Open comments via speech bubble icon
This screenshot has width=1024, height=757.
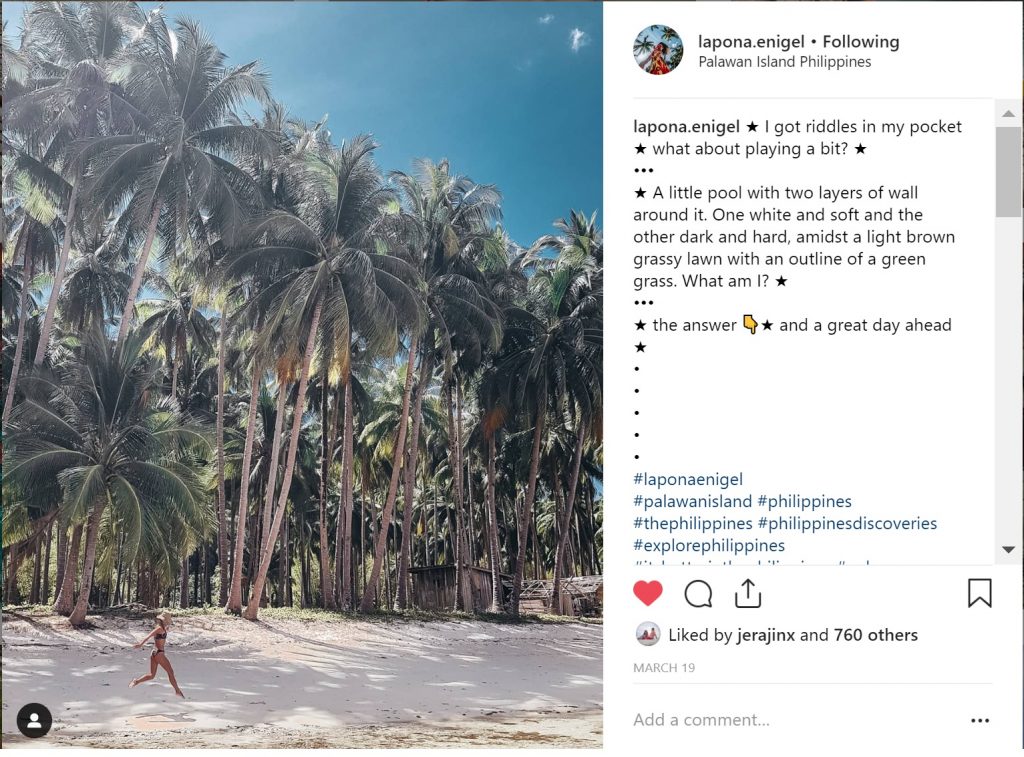click(x=698, y=594)
